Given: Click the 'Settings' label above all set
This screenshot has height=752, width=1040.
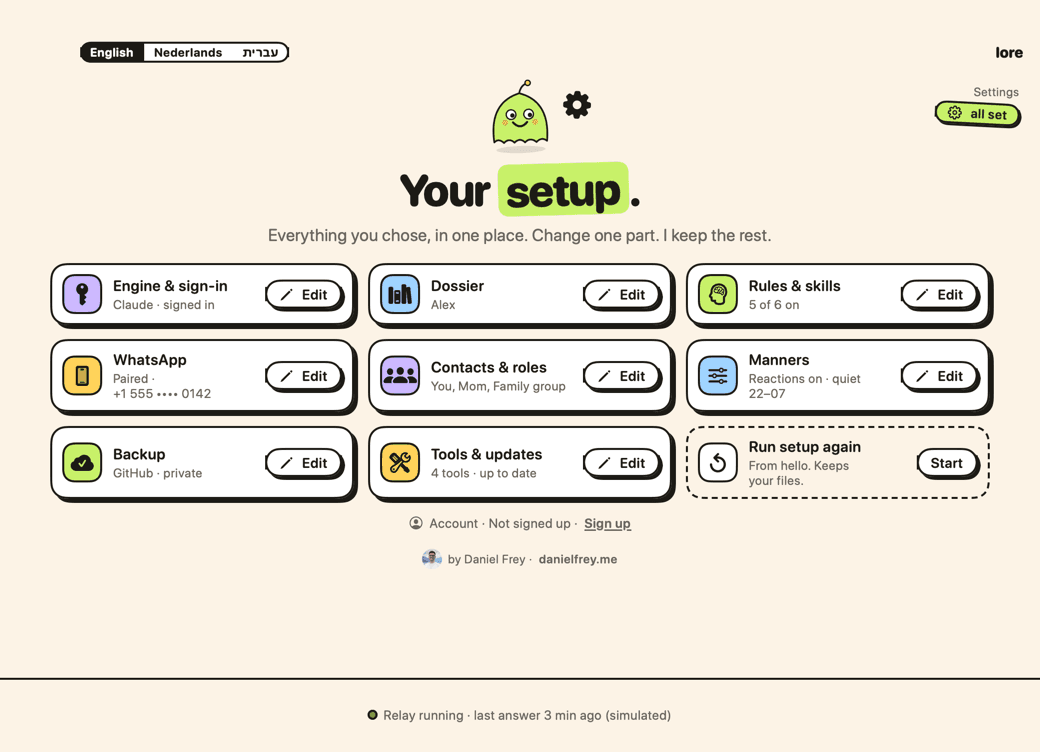Looking at the screenshot, I should click(x=996, y=92).
